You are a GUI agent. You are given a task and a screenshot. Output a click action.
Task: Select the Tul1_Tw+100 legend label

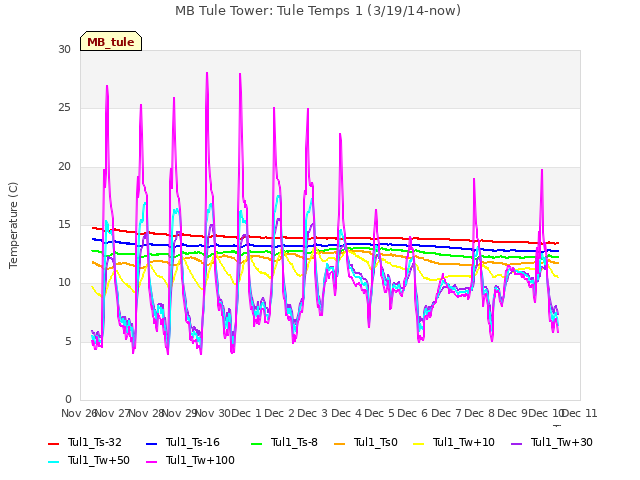tap(200, 460)
